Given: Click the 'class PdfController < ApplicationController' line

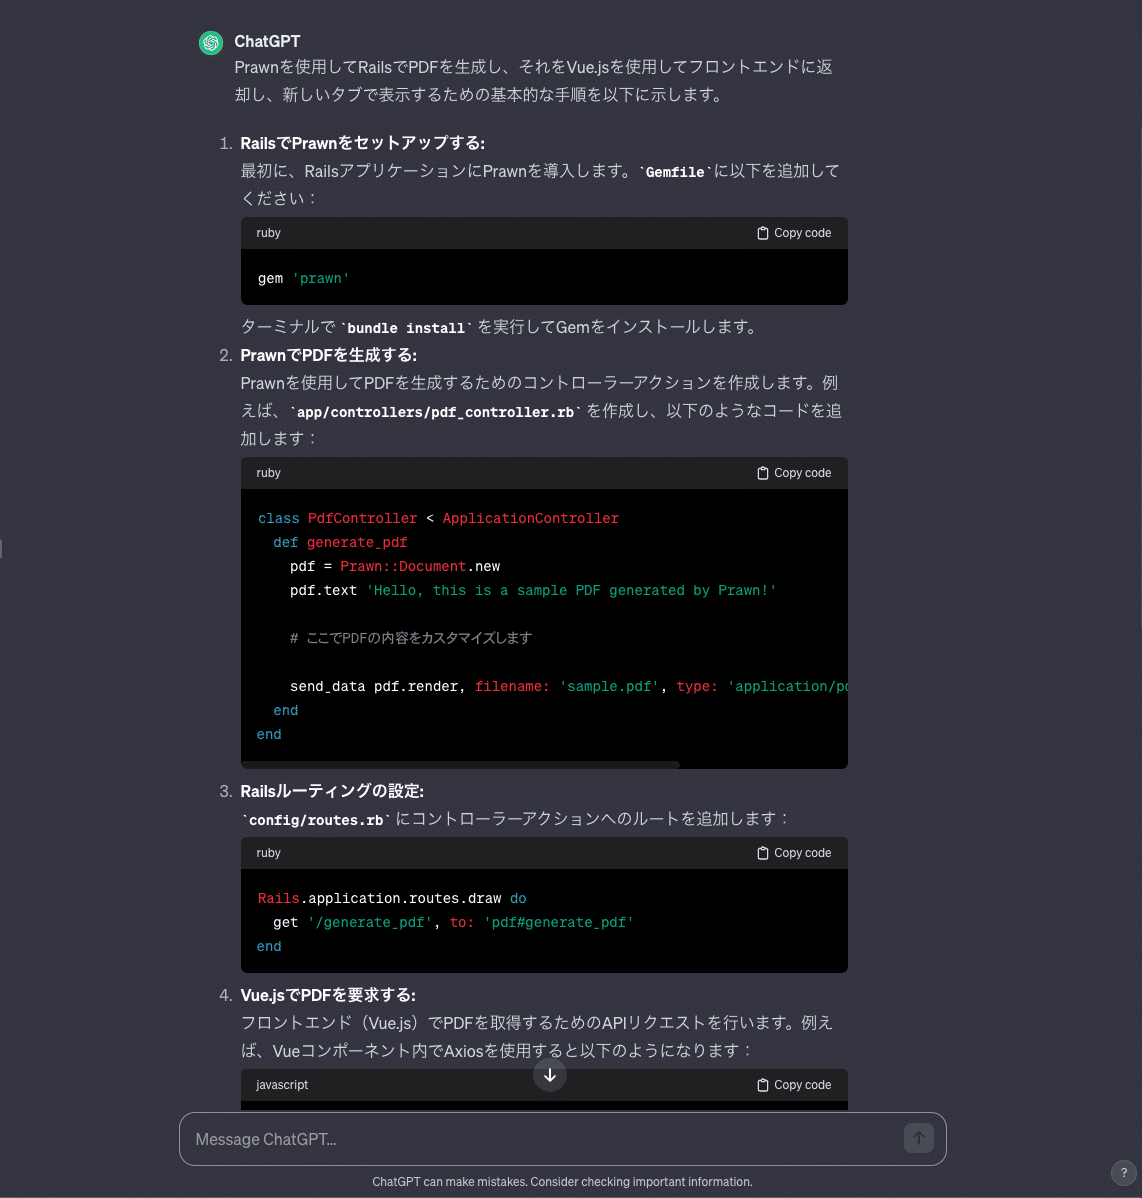Looking at the screenshot, I should click(x=438, y=519).
